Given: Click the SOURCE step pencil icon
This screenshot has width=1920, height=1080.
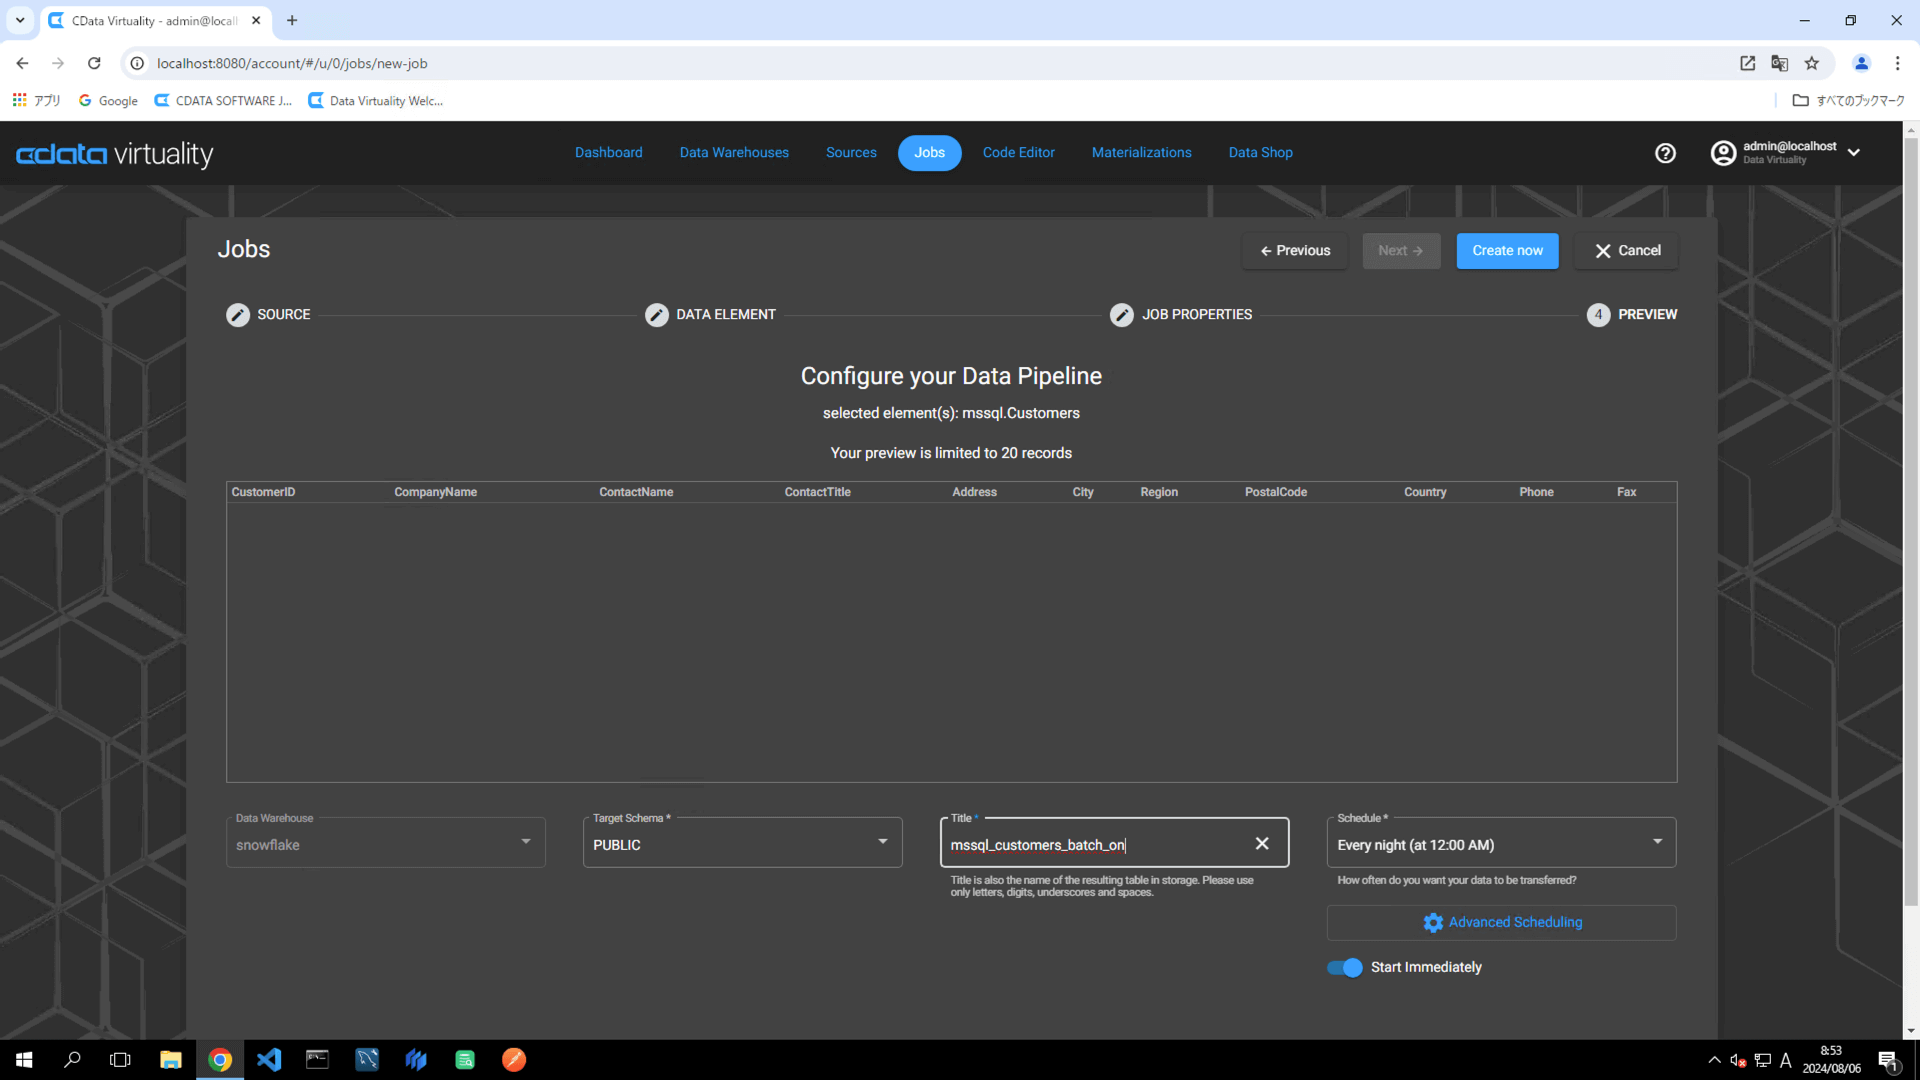Looking at the screenshot, I should (238, 315).
